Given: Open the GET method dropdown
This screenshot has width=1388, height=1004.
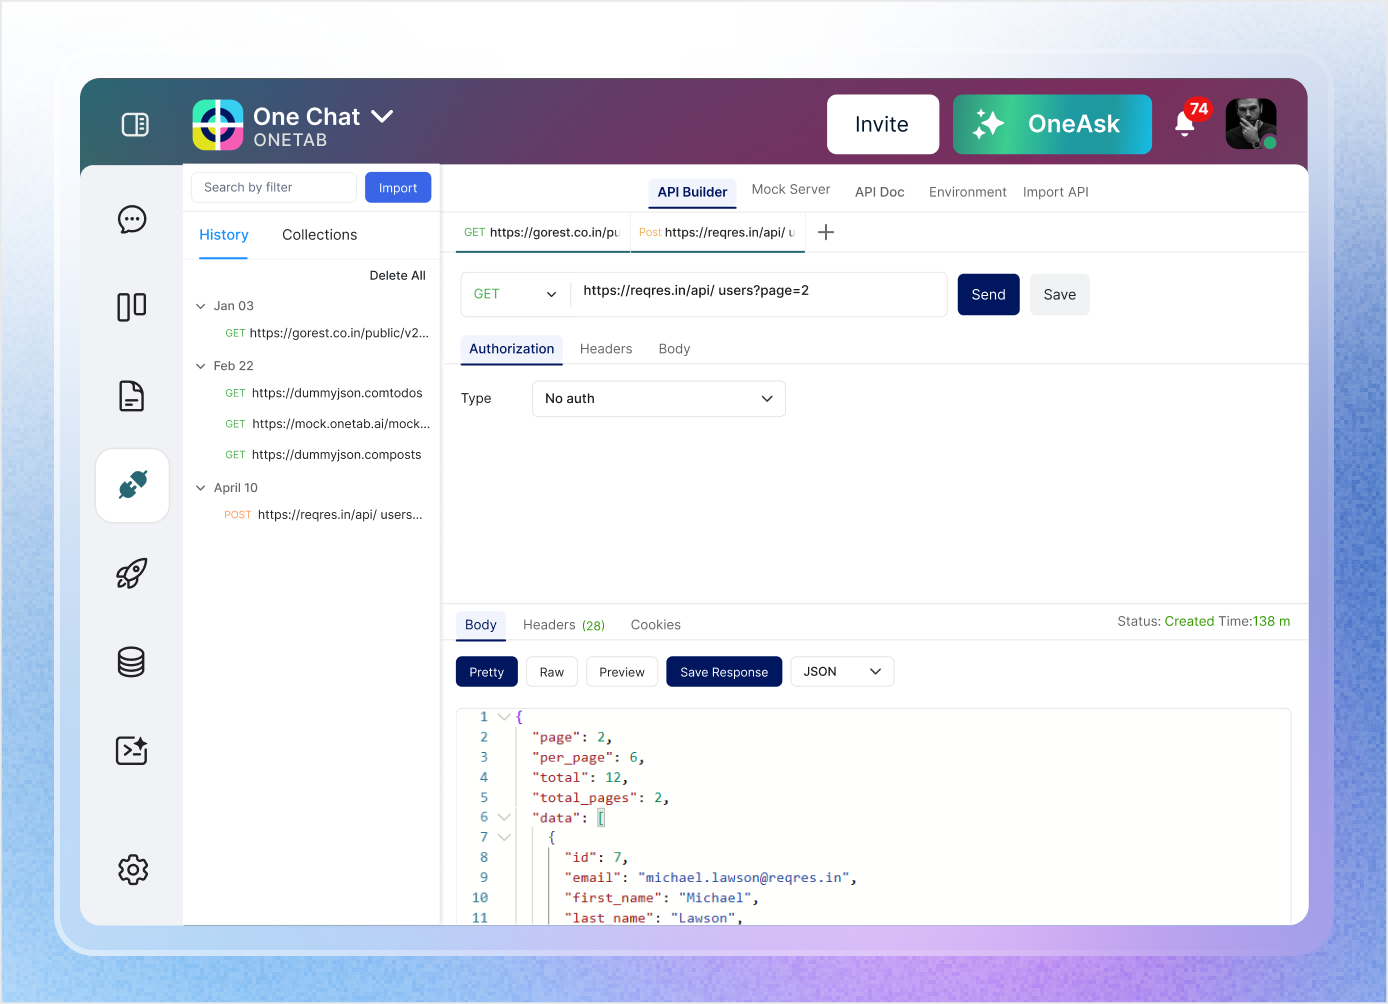Looking at the screenshot, I should coord(515,294).
